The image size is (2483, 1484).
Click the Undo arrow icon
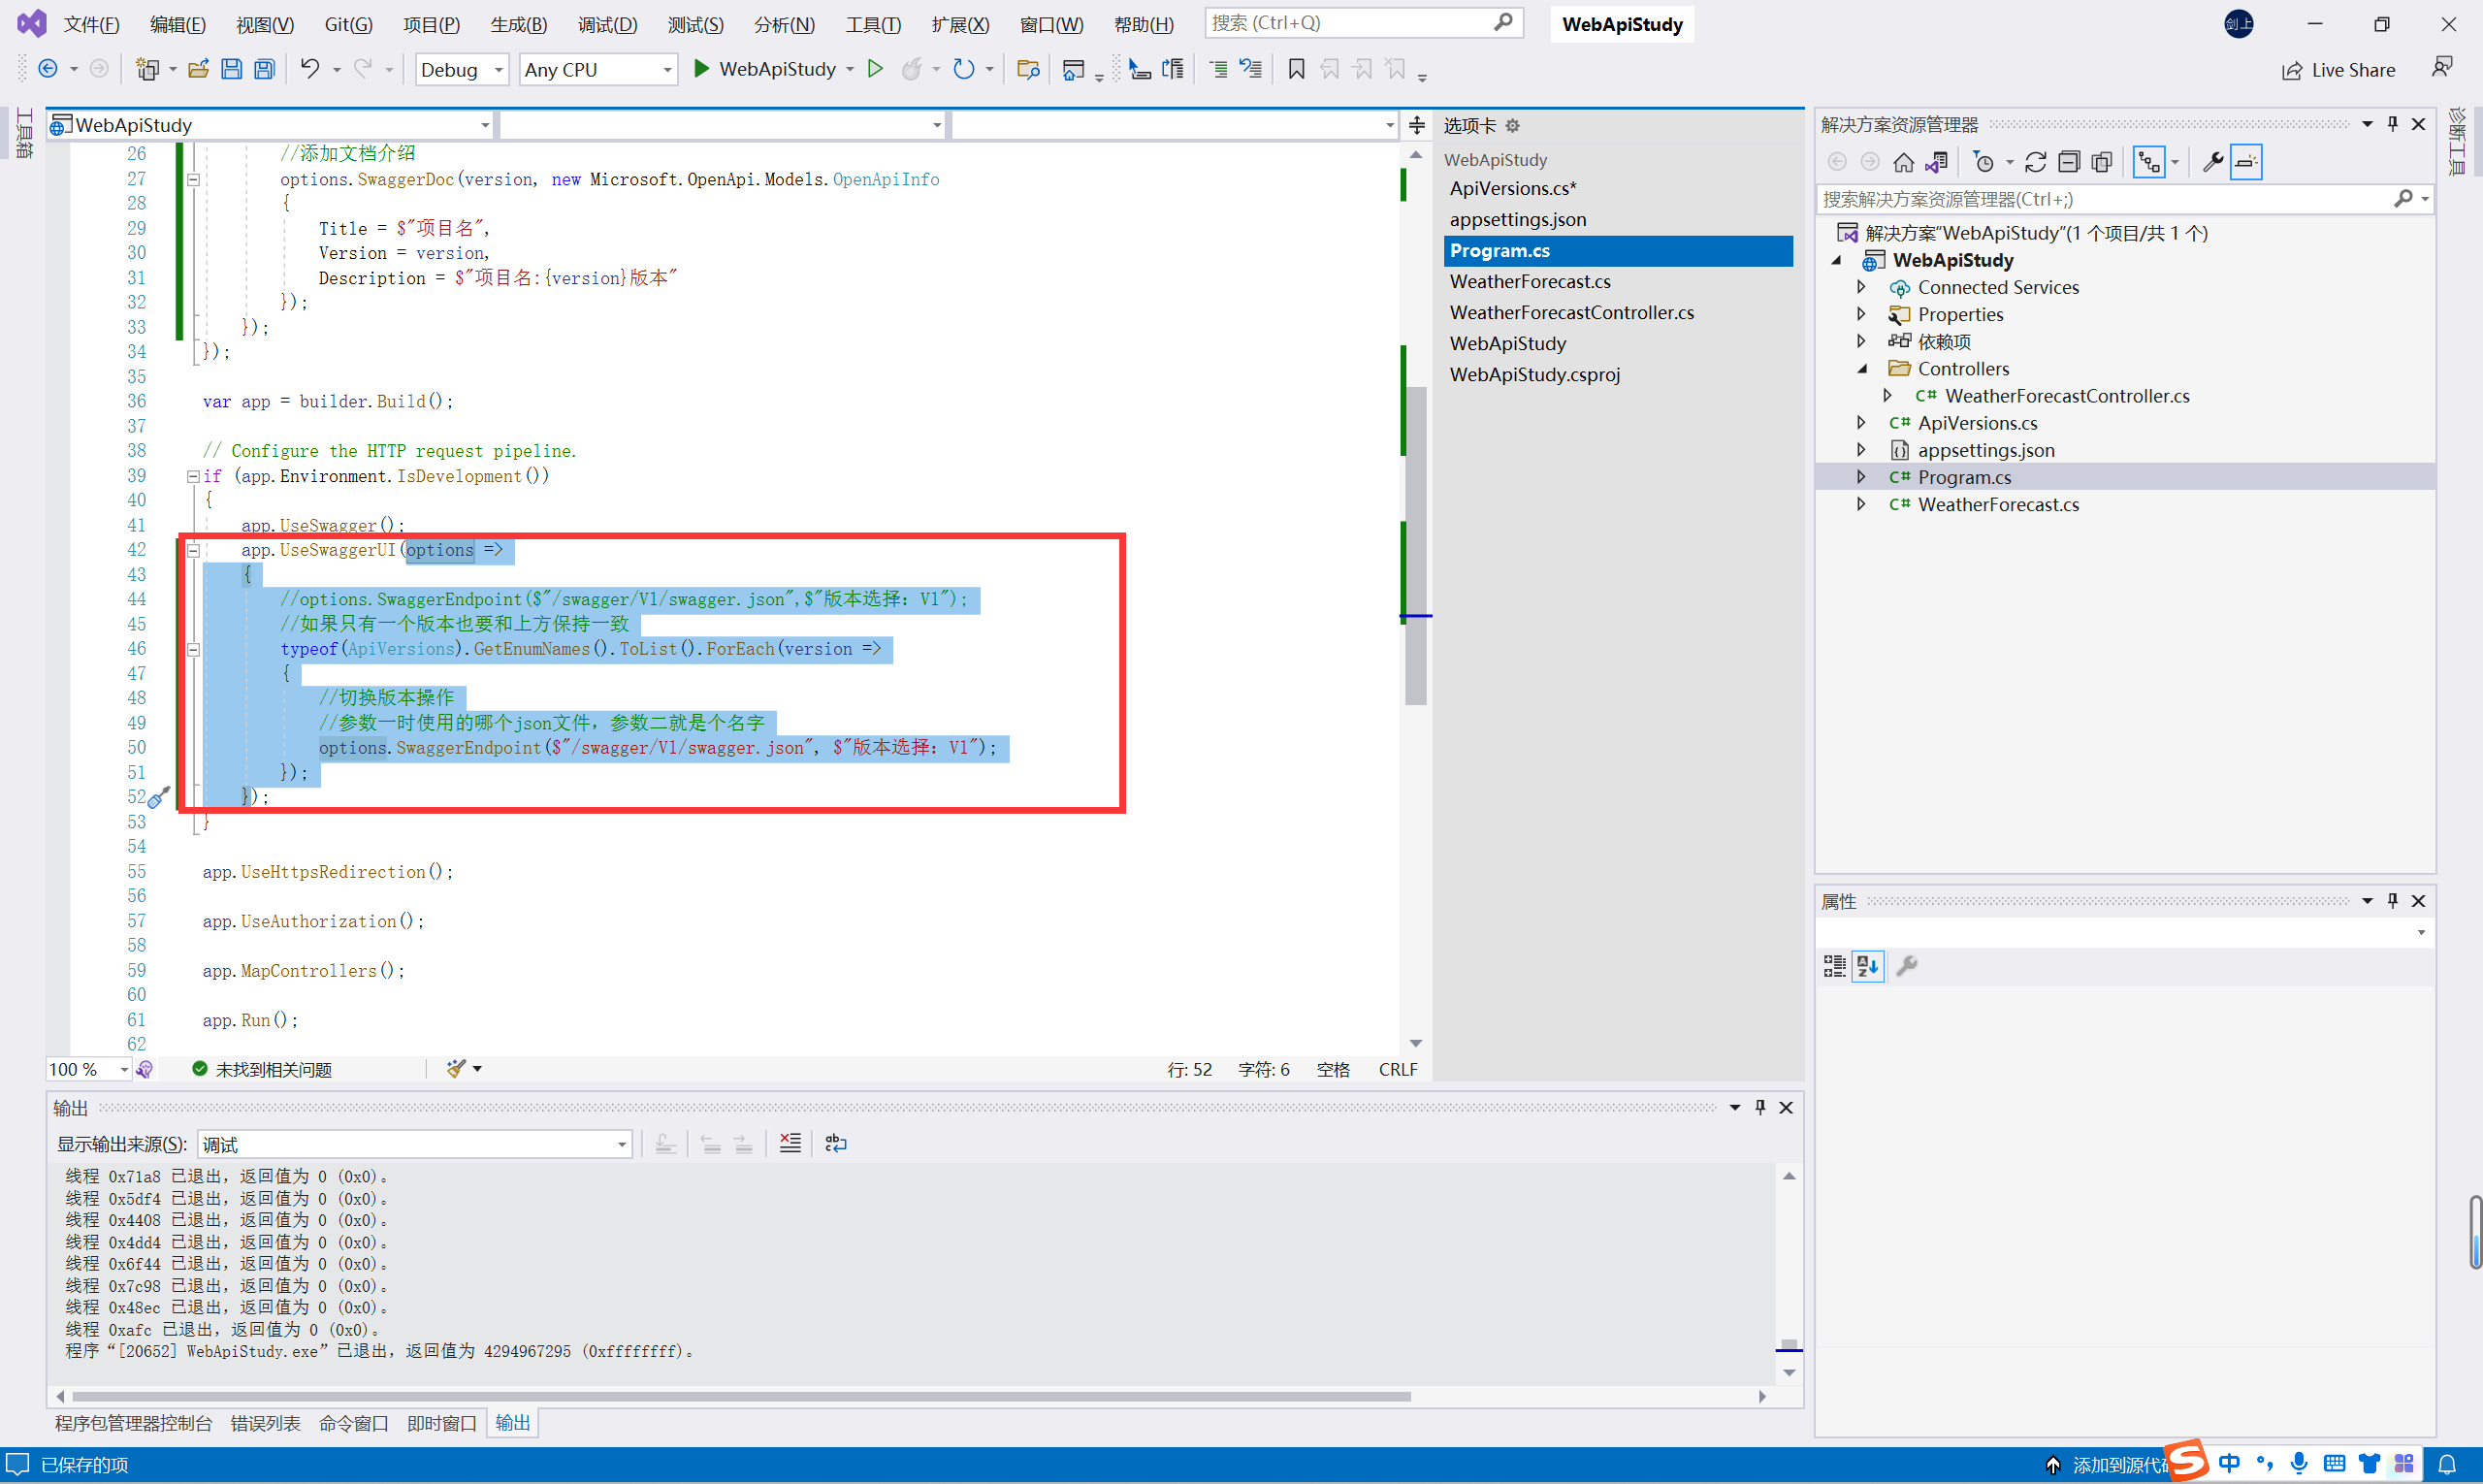pos(310,69)
